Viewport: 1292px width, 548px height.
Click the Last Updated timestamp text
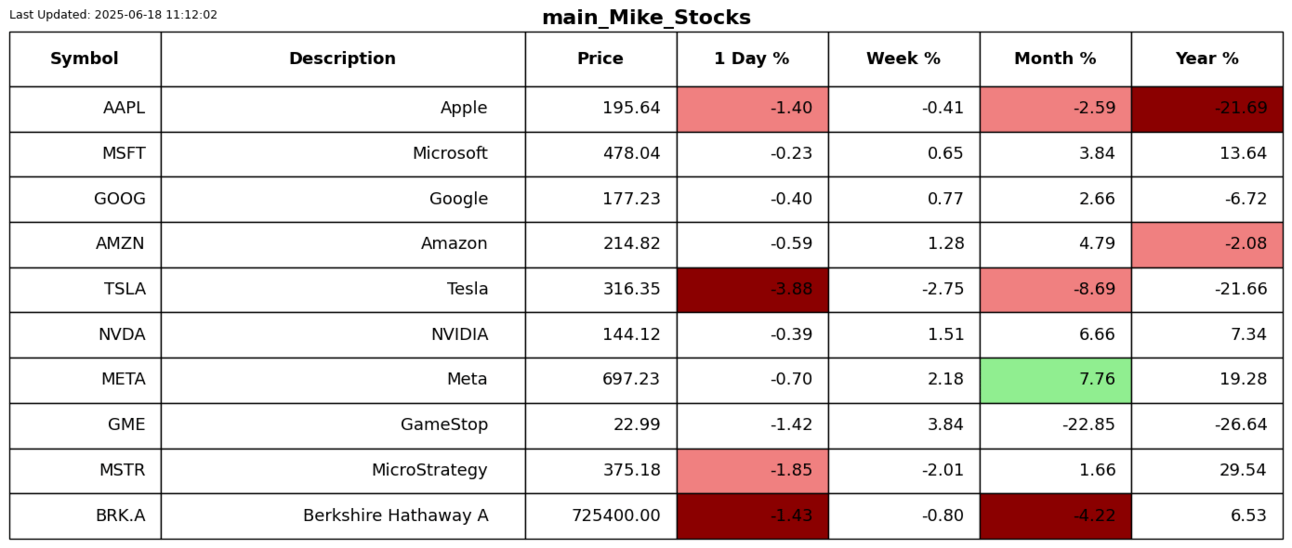(113, 15)
